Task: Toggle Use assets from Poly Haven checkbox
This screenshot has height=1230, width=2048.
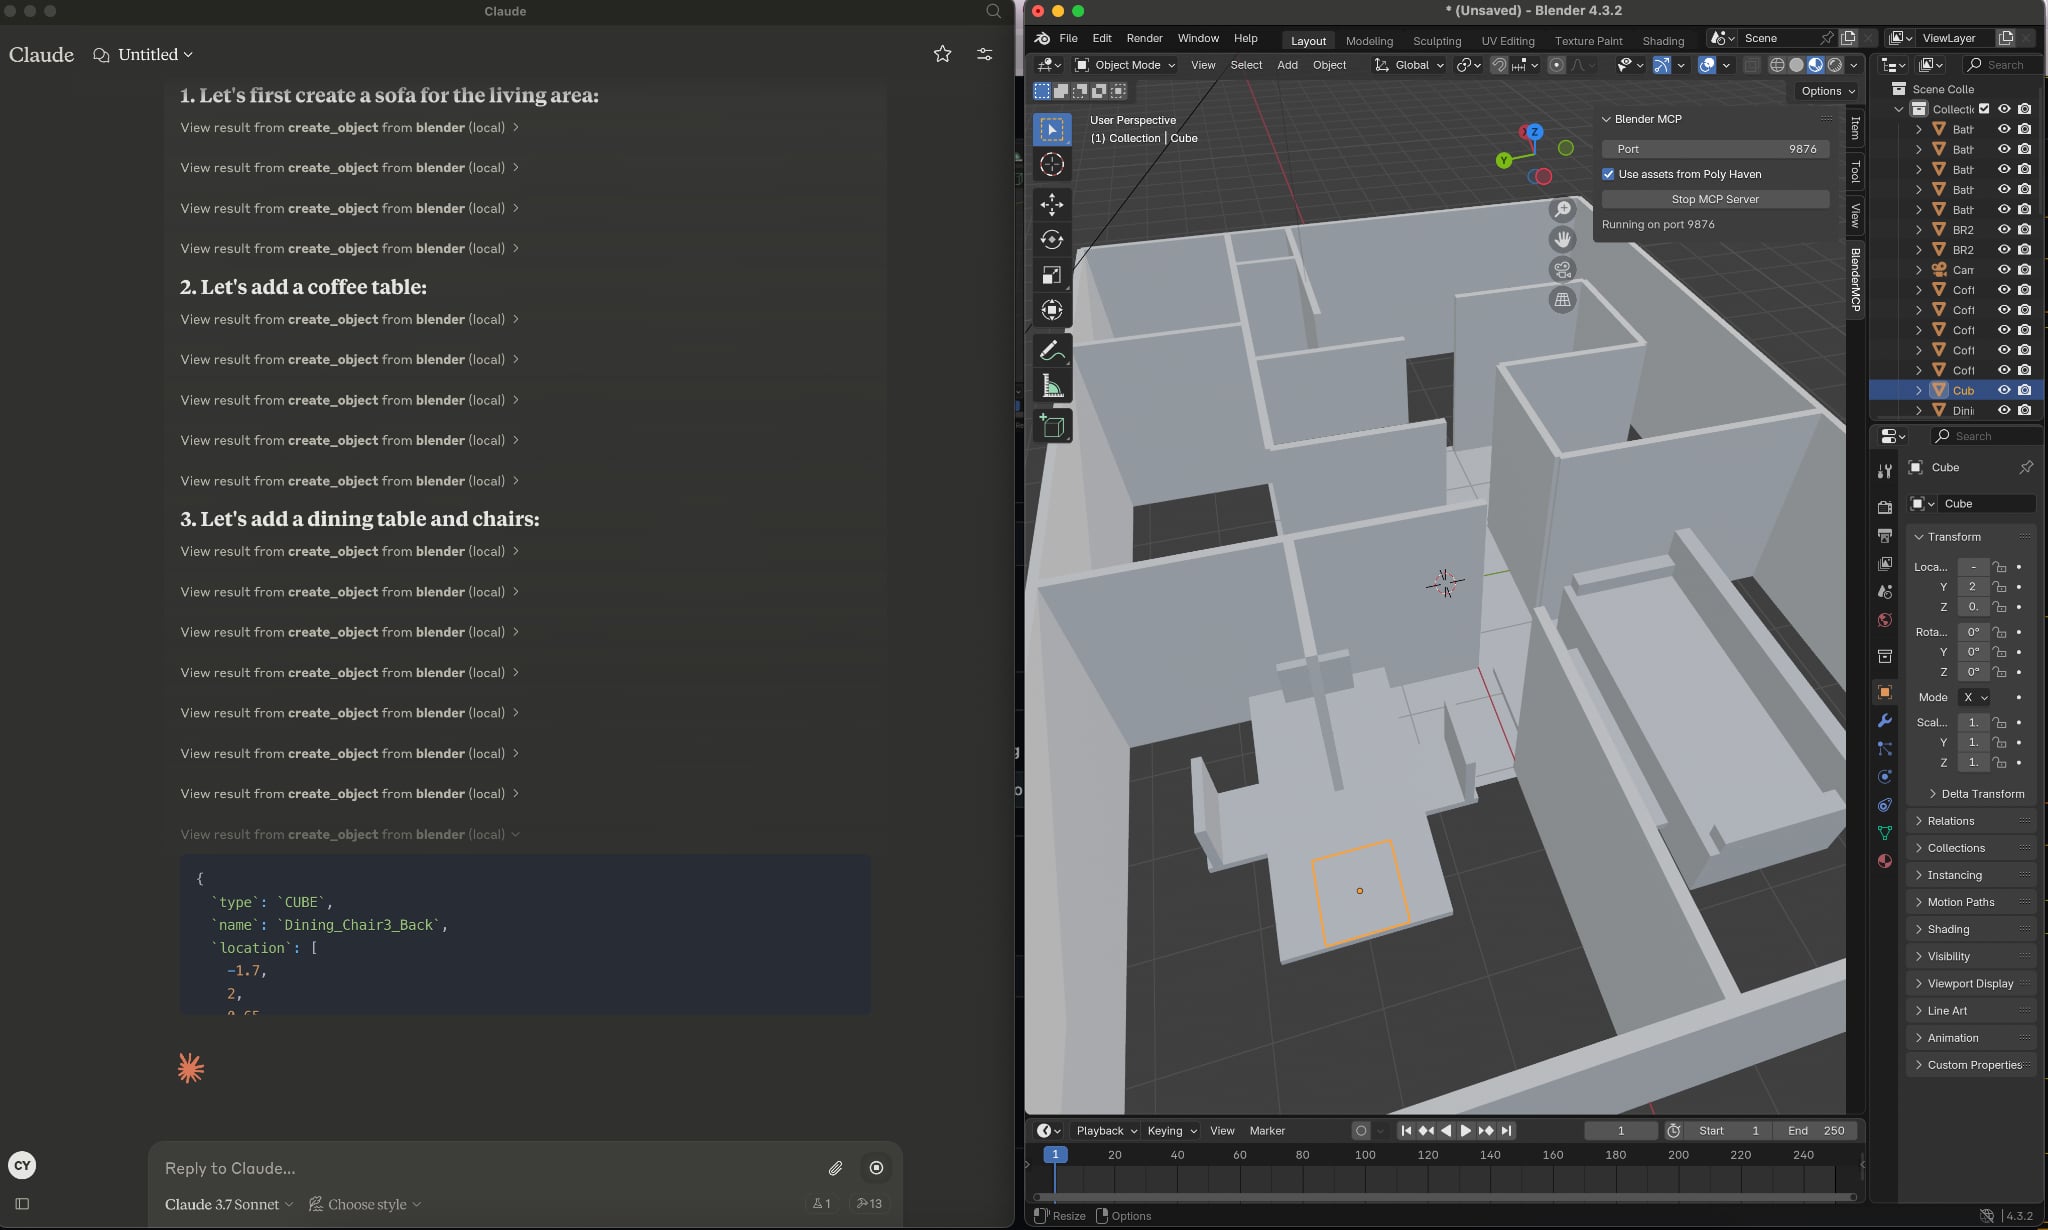Action: click(1608, 174)
